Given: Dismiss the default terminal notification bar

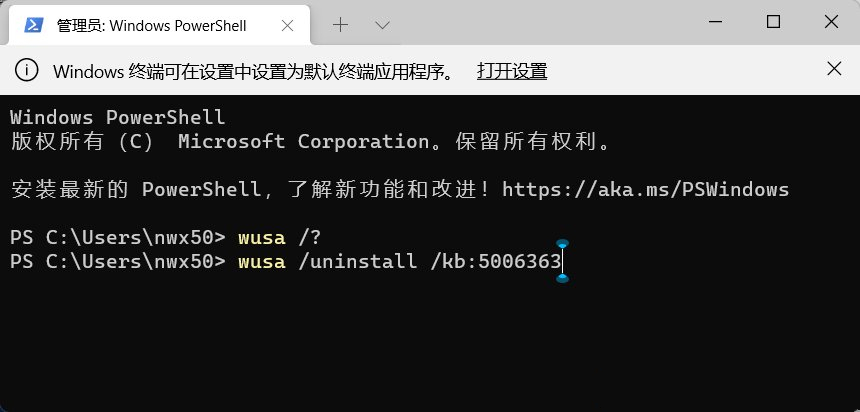Looking at the screenshot, I should click(x=834, y=69).
